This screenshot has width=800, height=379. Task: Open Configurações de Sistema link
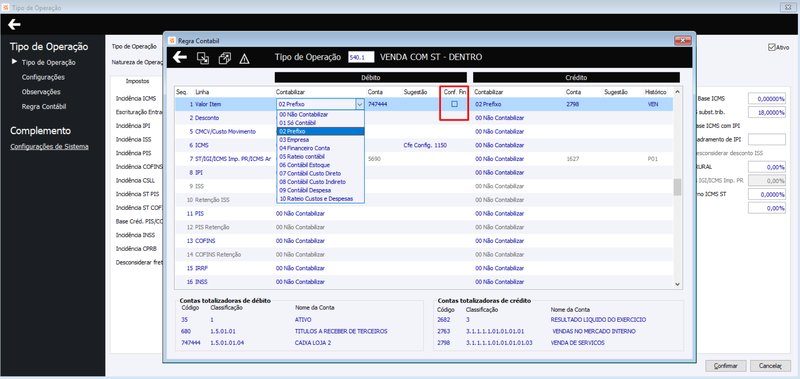49,146
